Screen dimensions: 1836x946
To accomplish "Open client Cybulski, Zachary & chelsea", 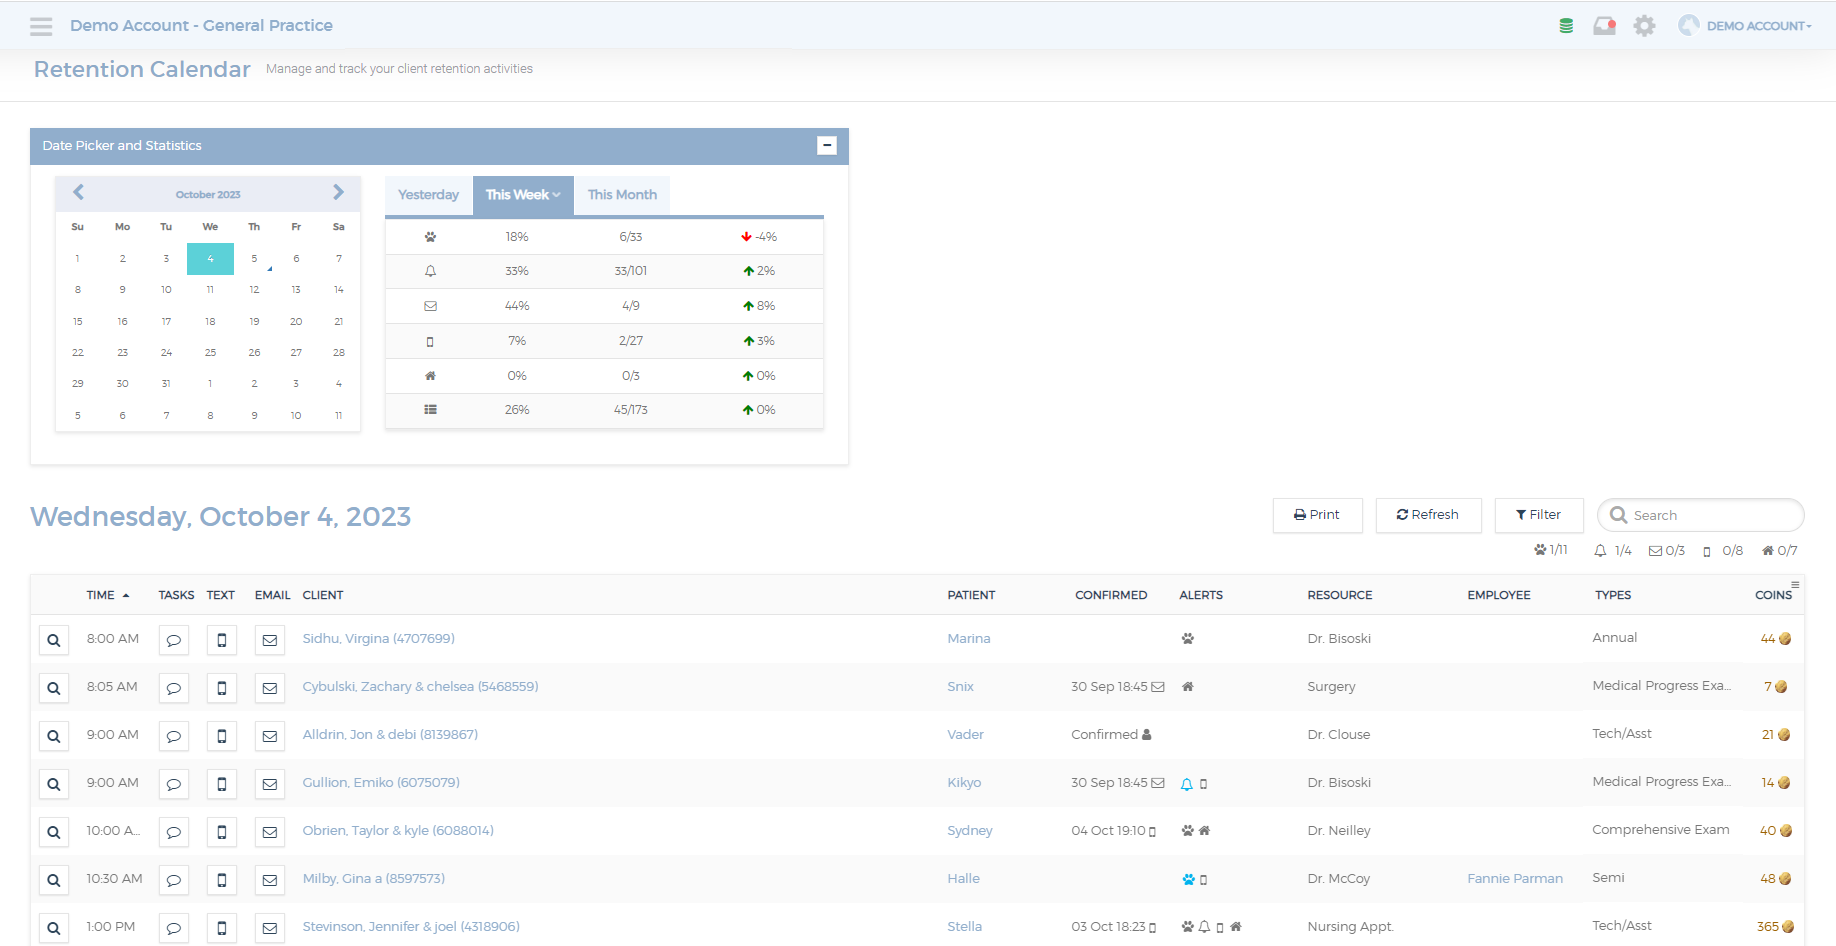I will (x=420, y=686).
